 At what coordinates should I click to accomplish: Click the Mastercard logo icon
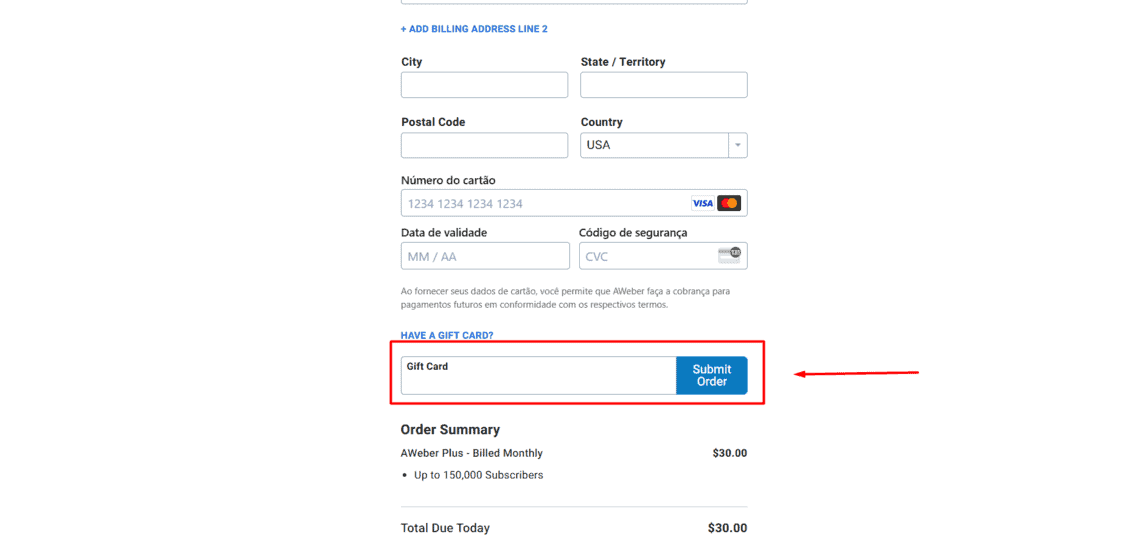(729, 204)
